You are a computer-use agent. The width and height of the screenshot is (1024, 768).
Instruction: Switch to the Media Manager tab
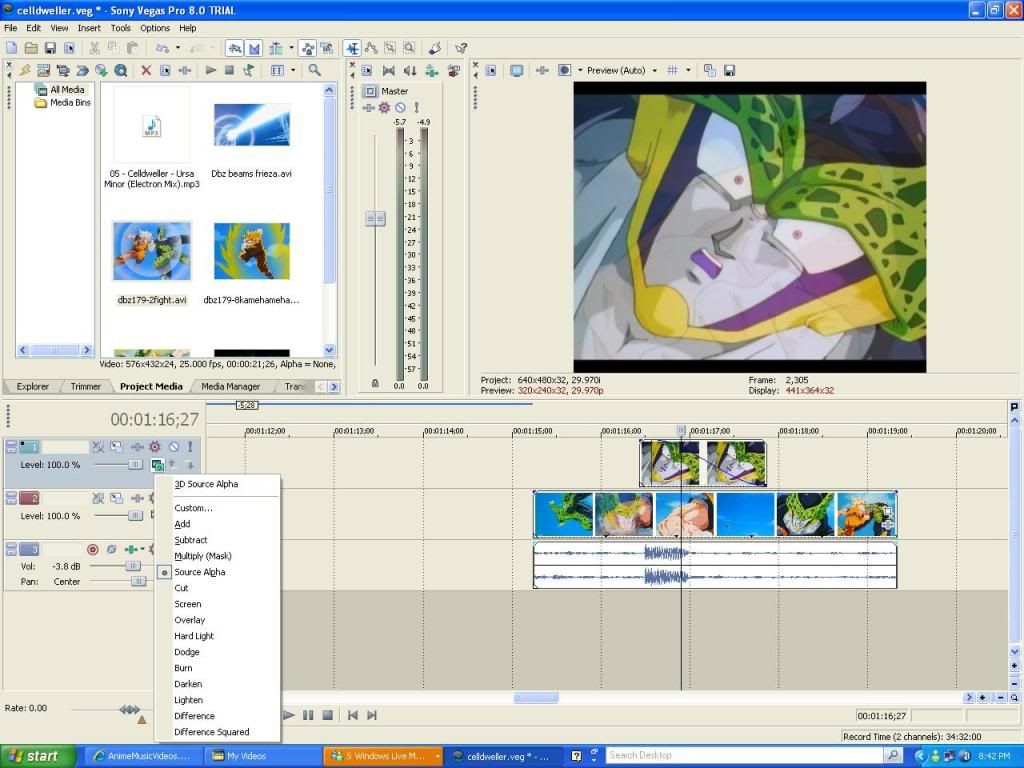pos(231,387)
